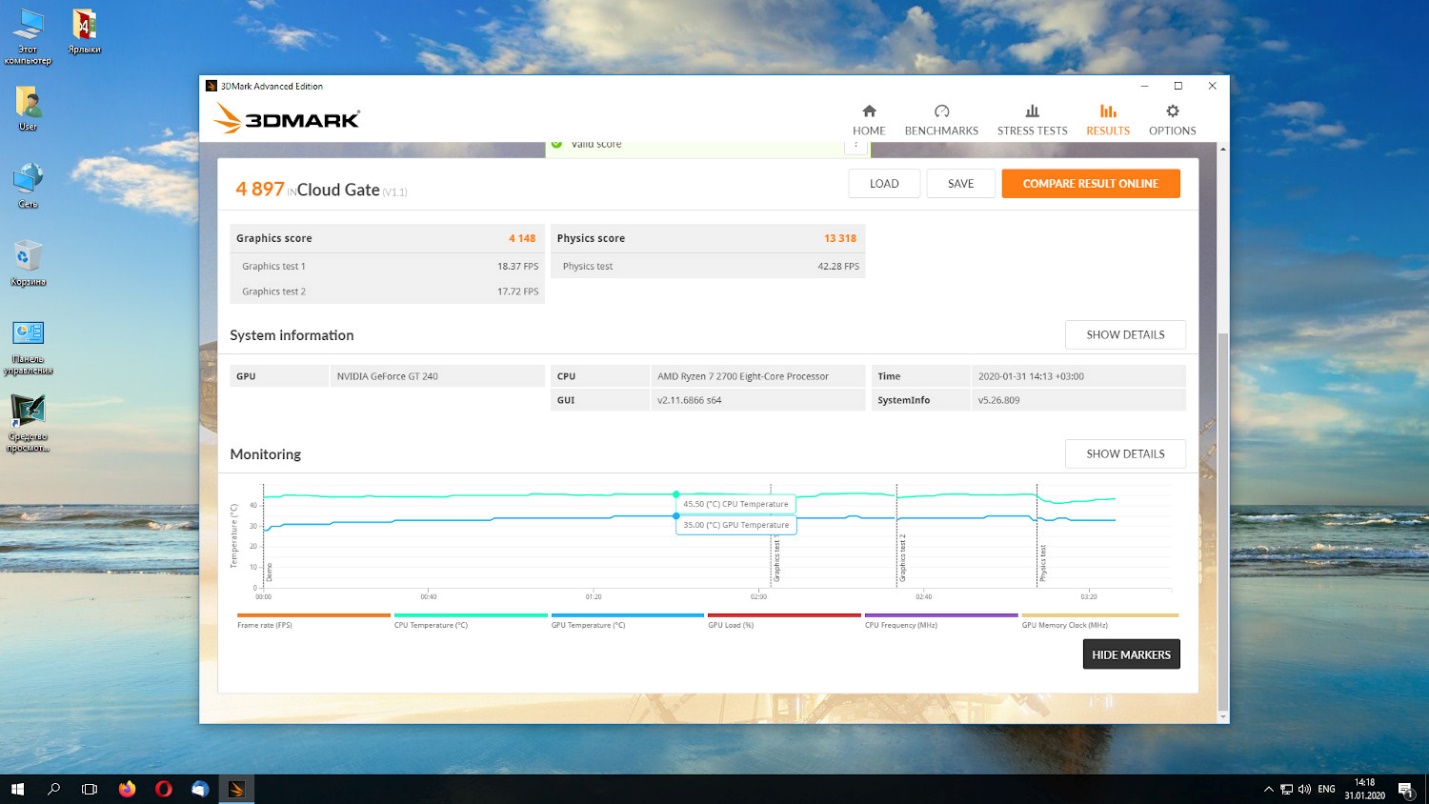Show details for Monitoring section
The height and width of the screenshot is (804, 1429).
[x=1124, y=454]
